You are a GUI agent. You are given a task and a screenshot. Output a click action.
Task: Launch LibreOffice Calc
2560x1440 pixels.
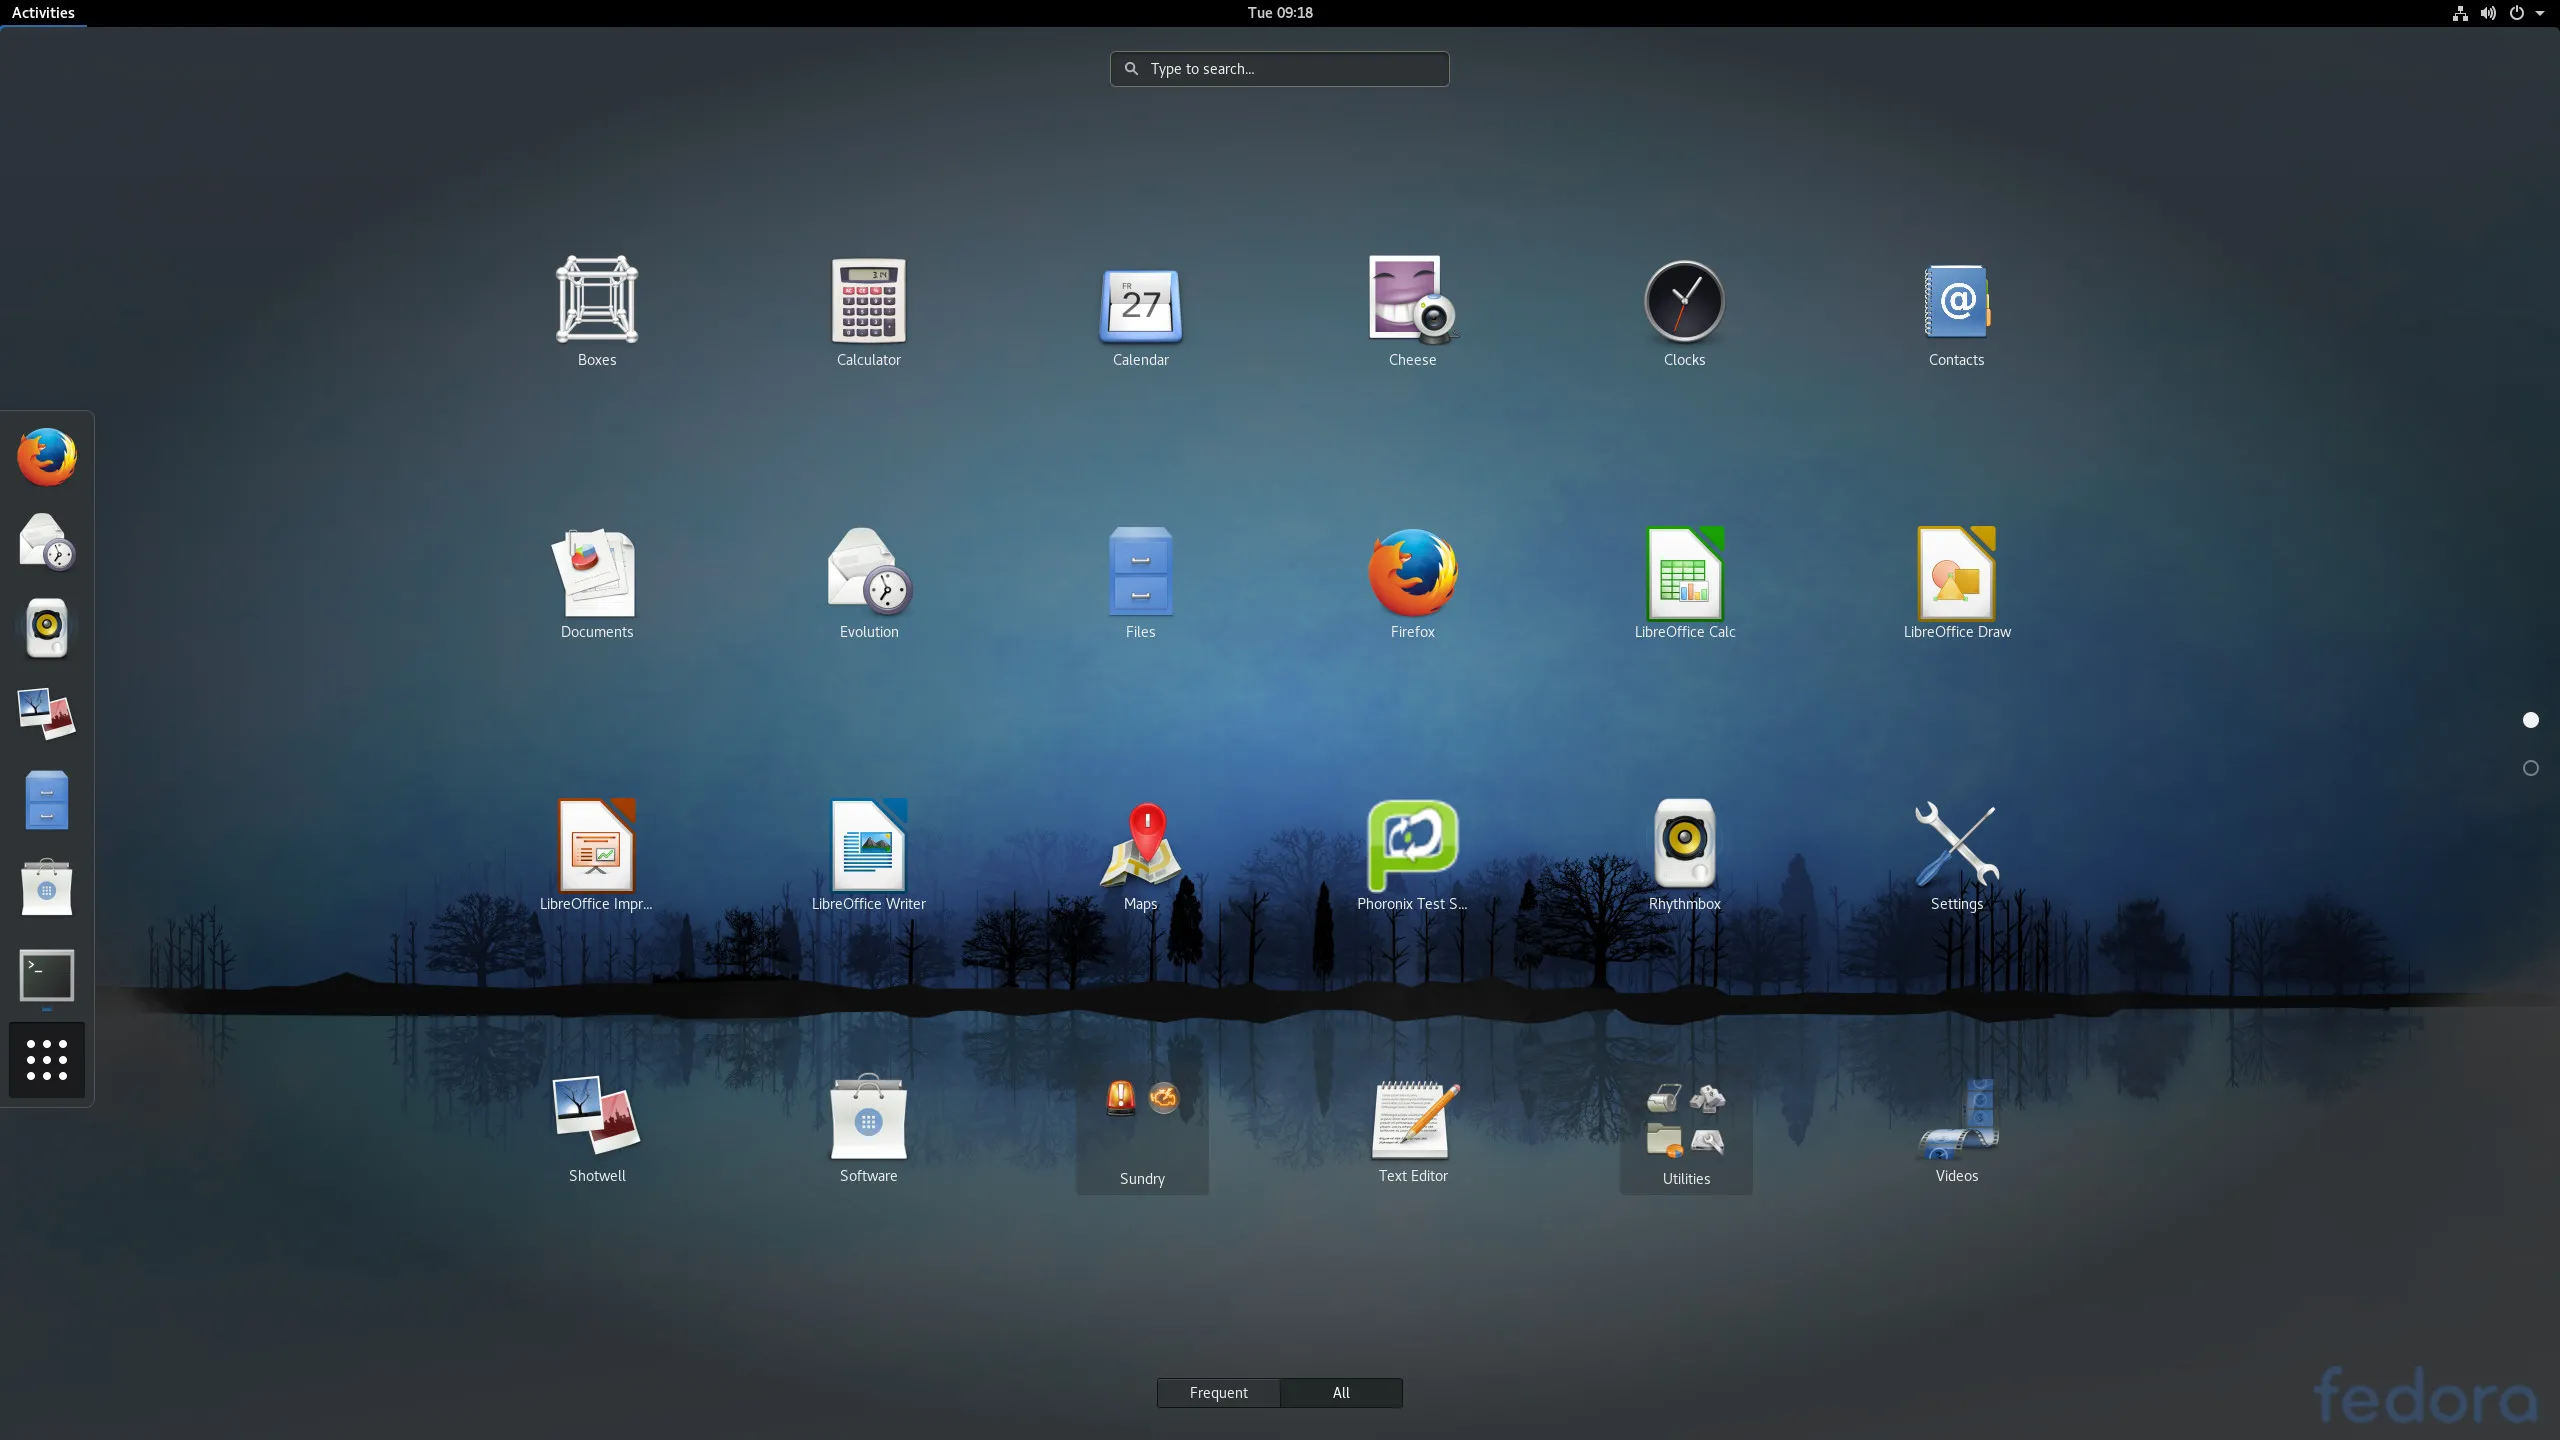click(1683, 573)
